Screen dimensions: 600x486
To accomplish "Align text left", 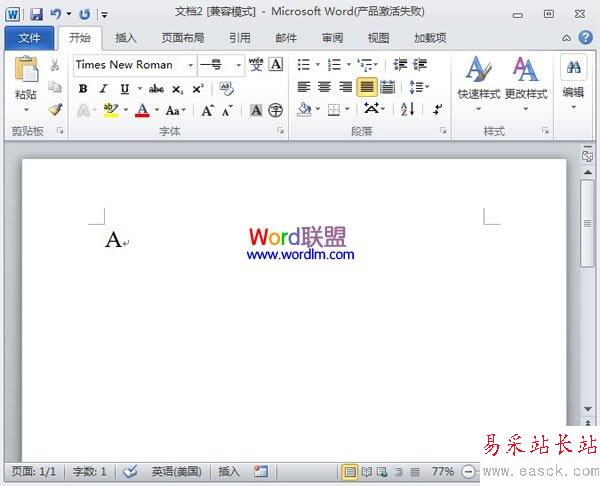I will point(304,87).
